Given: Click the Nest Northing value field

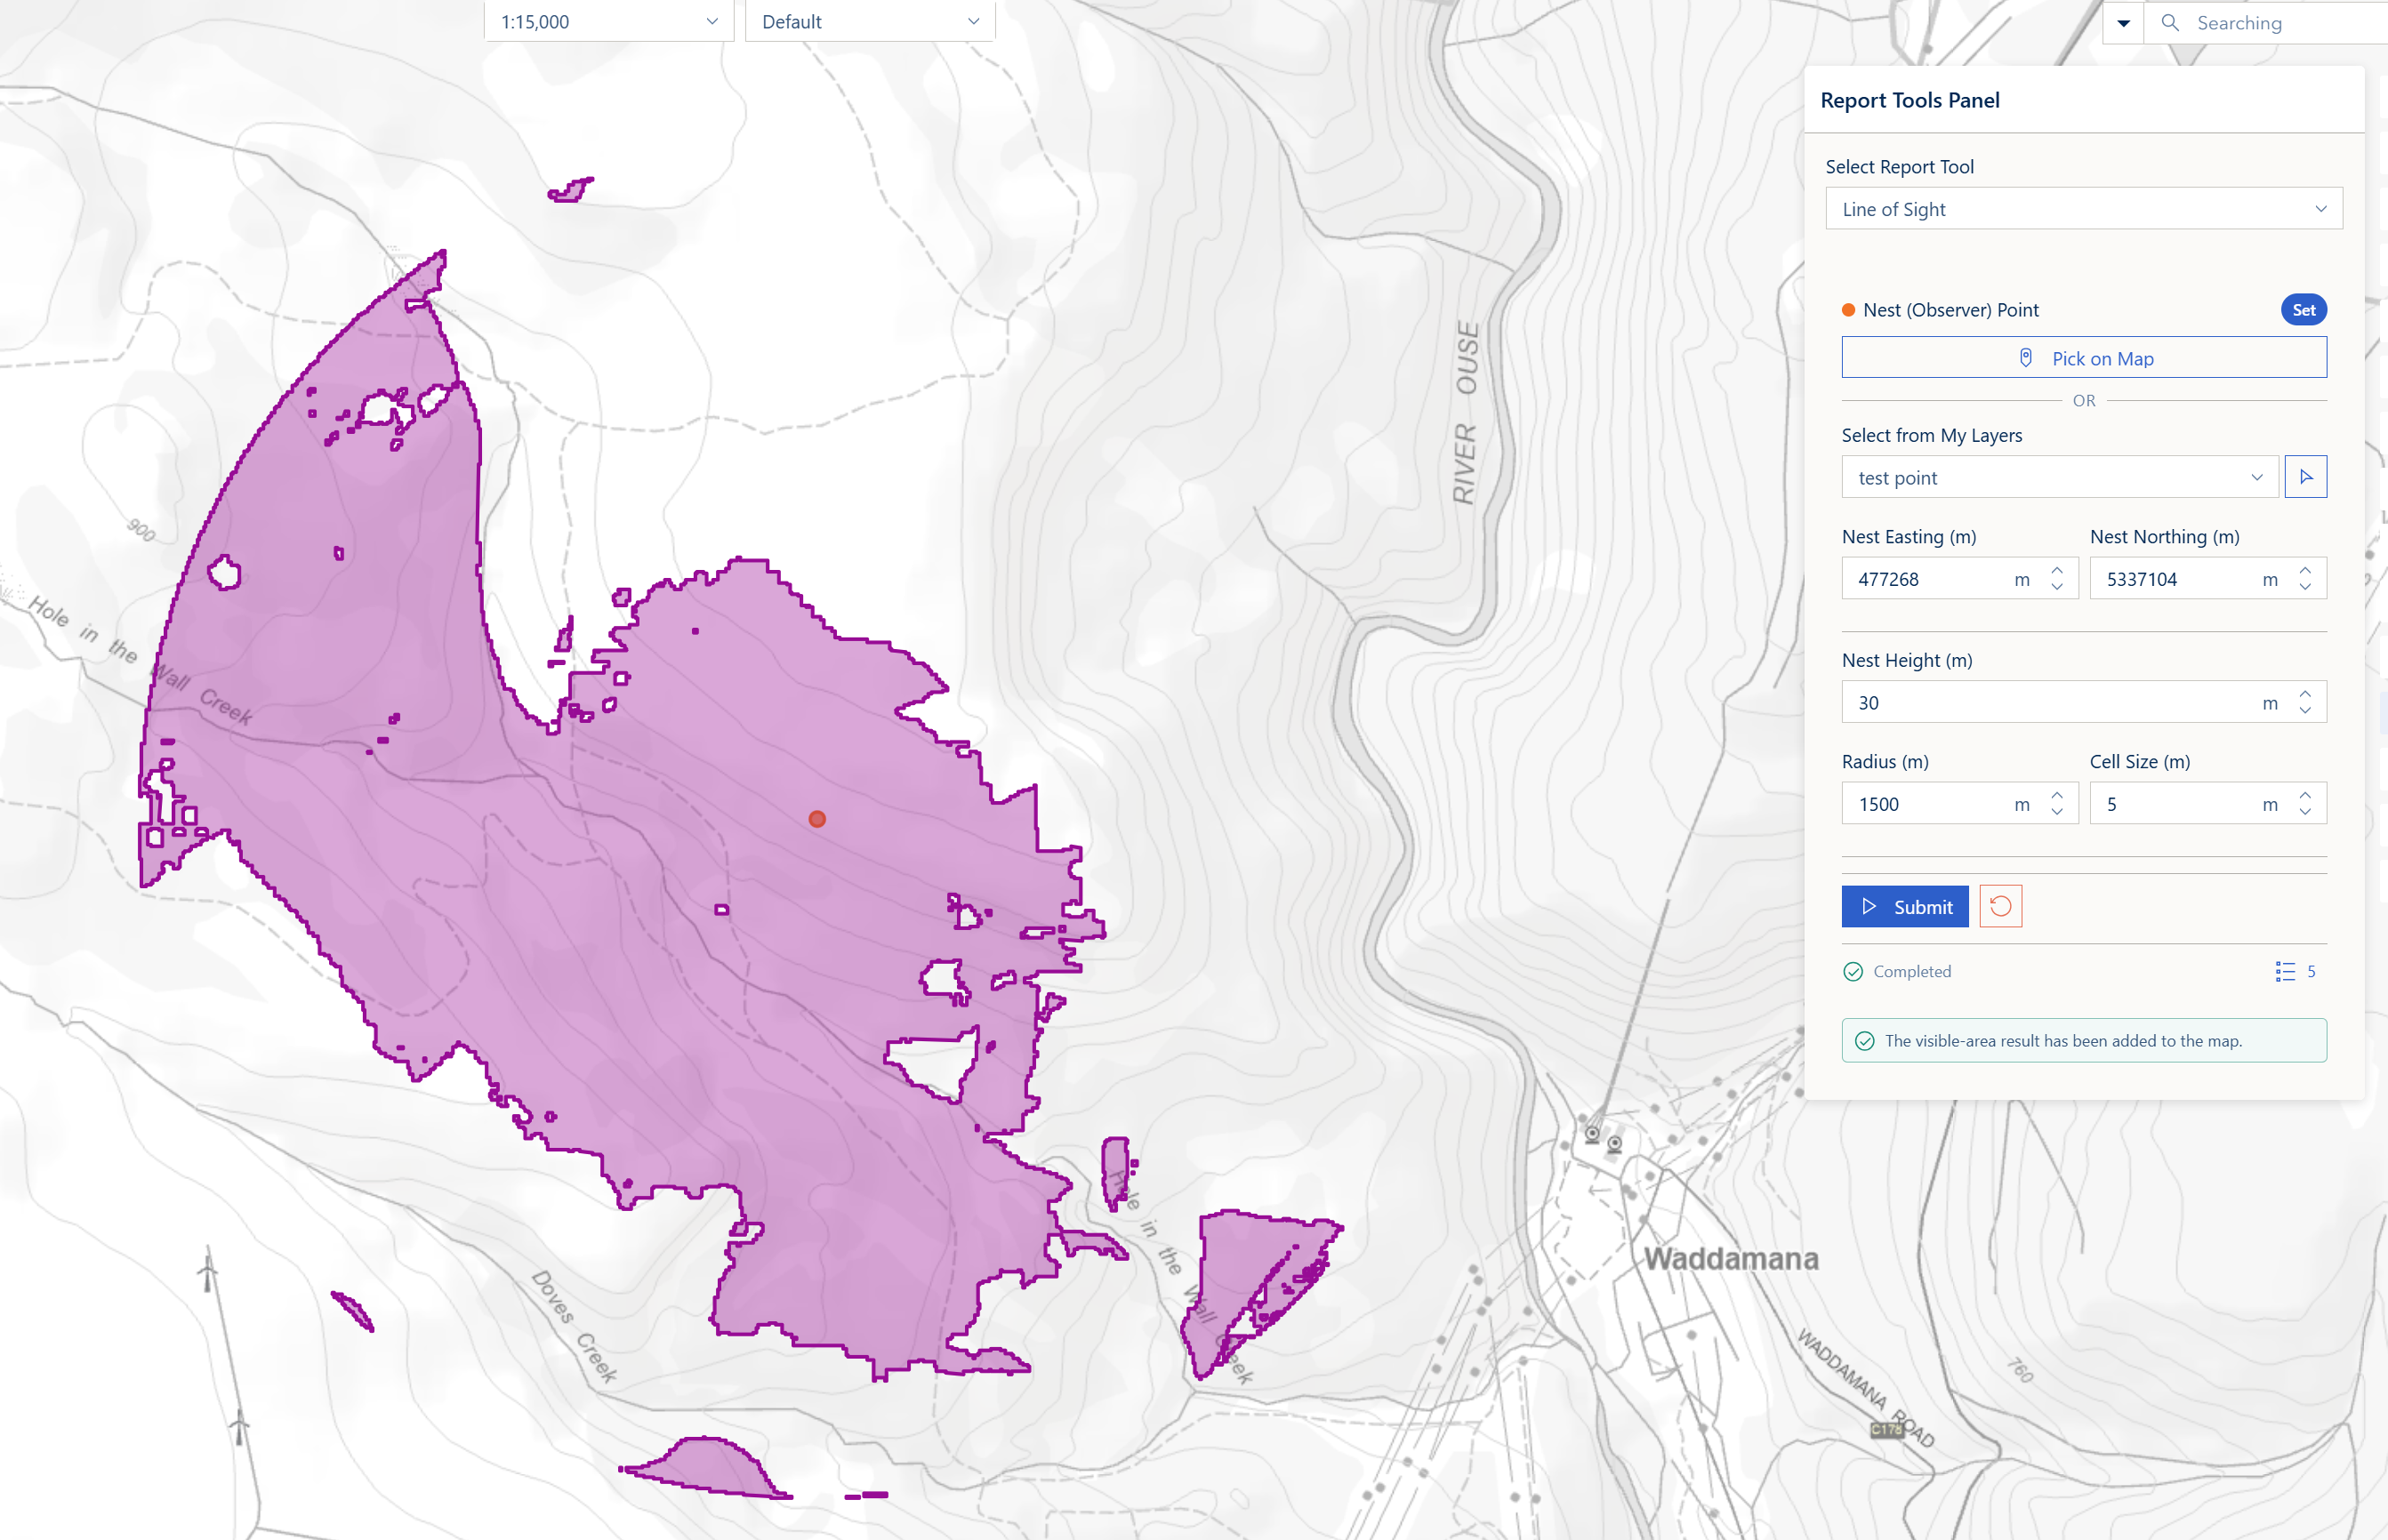Looking at the screenshot, I should tap(2208, 579).
